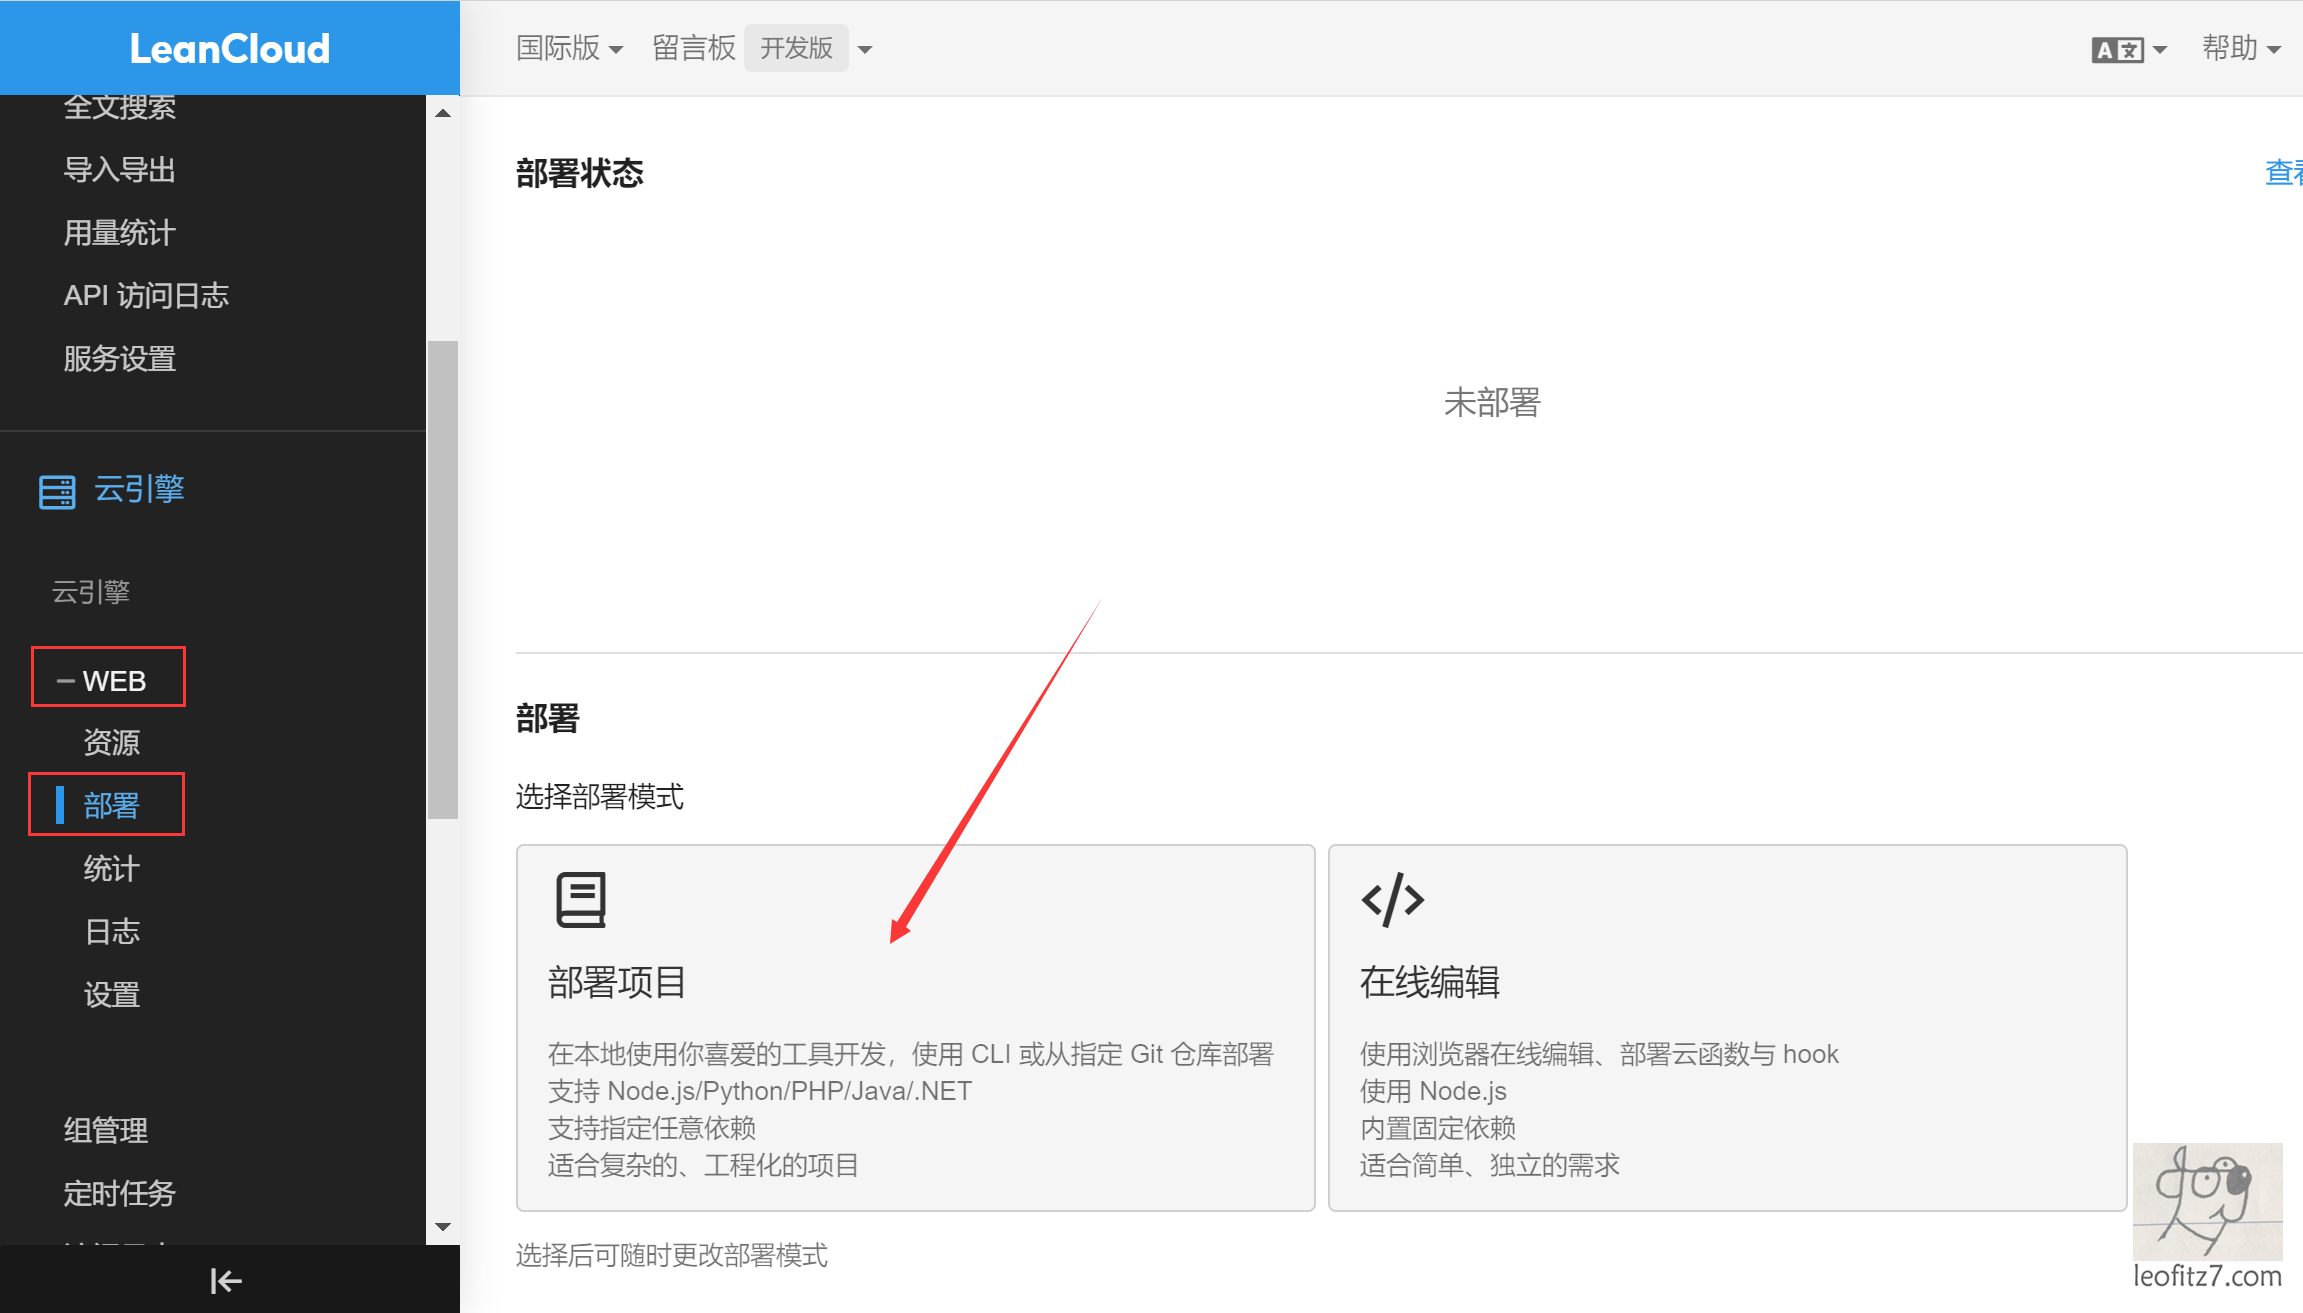Choose the 部署项目 deployment mode card

[915, 1027]
